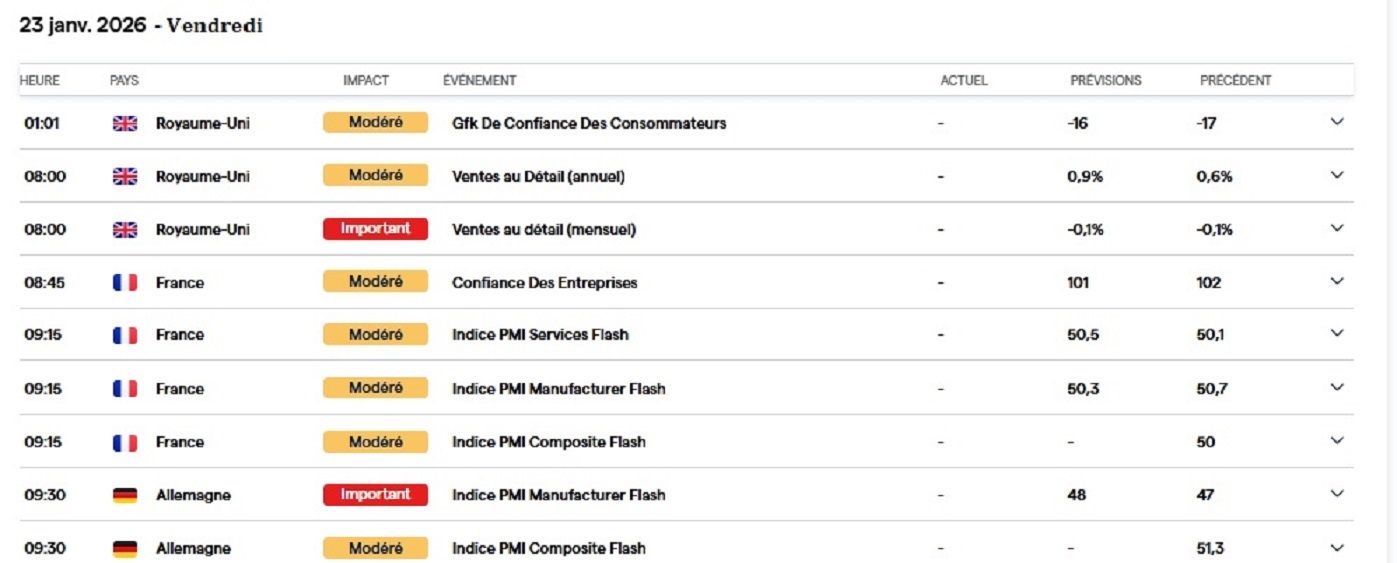This screenshot has height=563, width=1397.
Task: Expand Confiance Des Entreprises row chevron
Action: (1337, 281)
